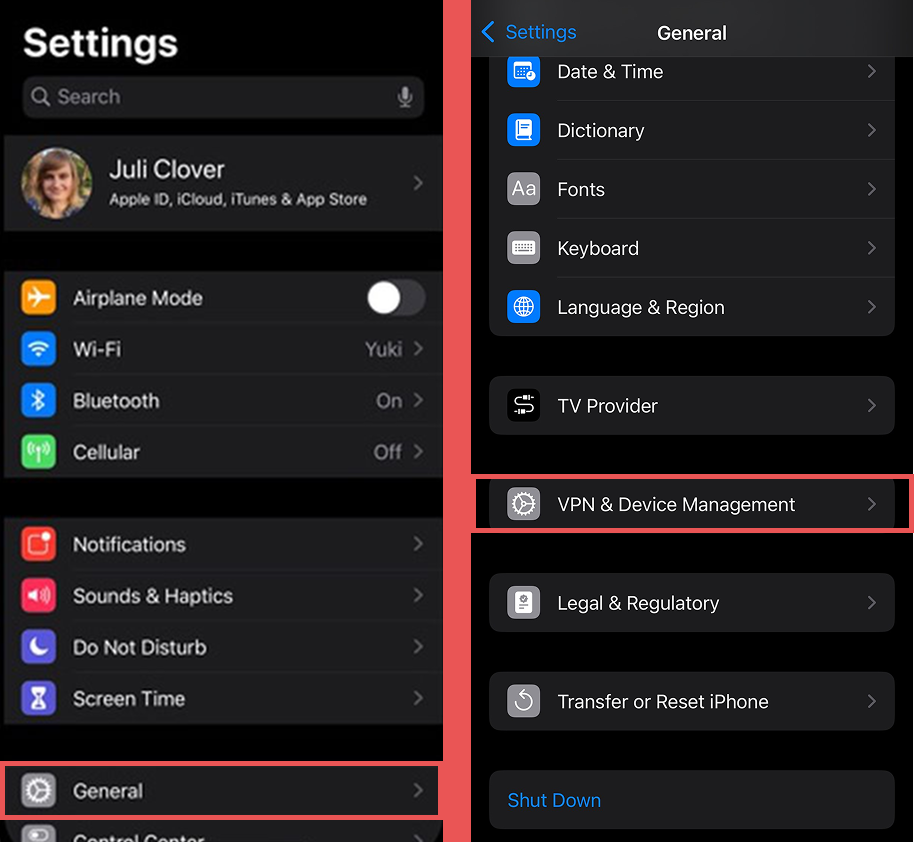Viewport: 914px width, 842px height.
Task: Tap the microphone icon in search bar
Action: [405, 97]
